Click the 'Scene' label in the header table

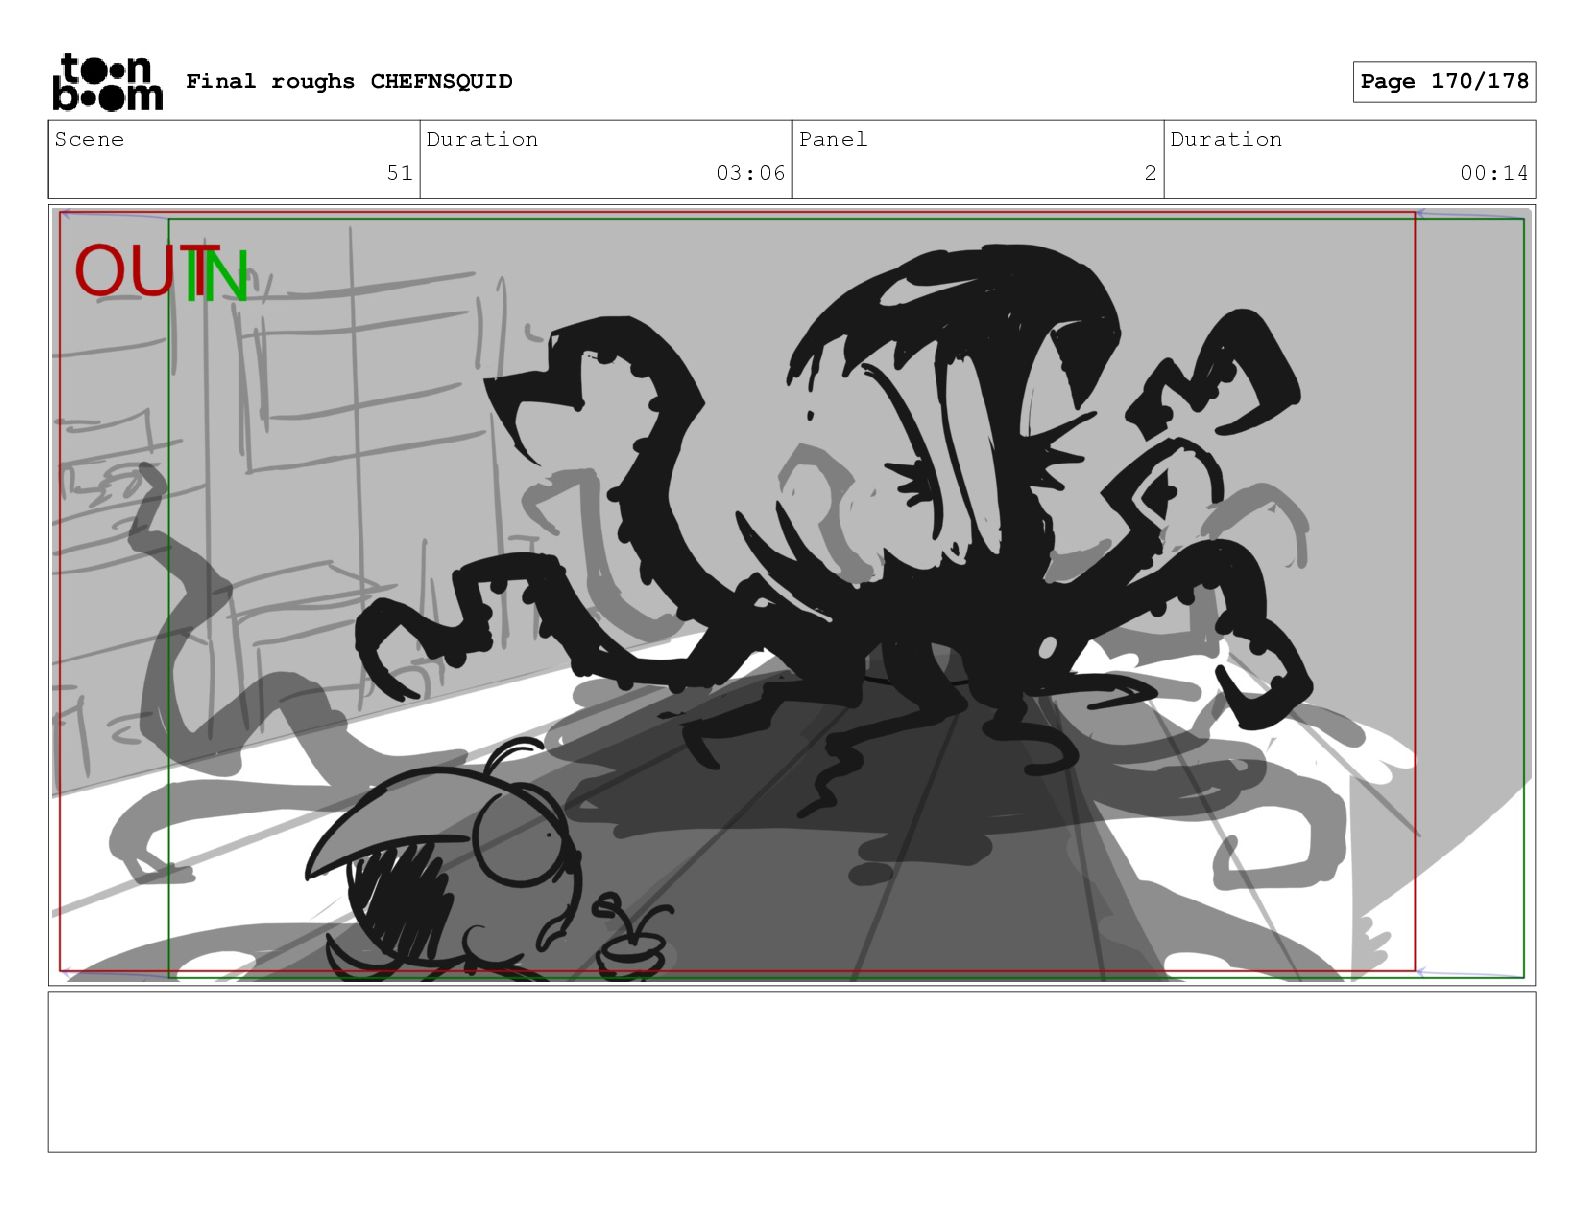click(x=89, y=139)
